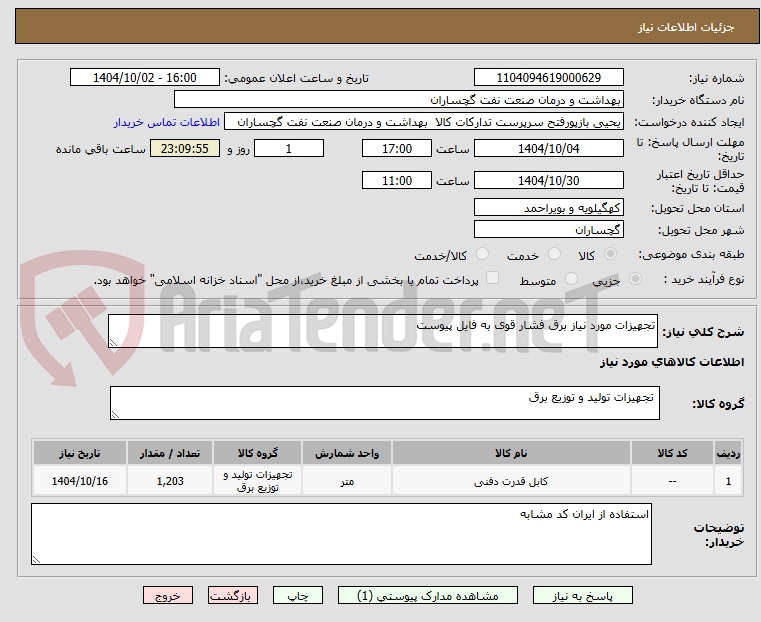The image size is (761, 622).
Task: Click the cell کابل قدرت دفنی
Action: pos(511,481)
